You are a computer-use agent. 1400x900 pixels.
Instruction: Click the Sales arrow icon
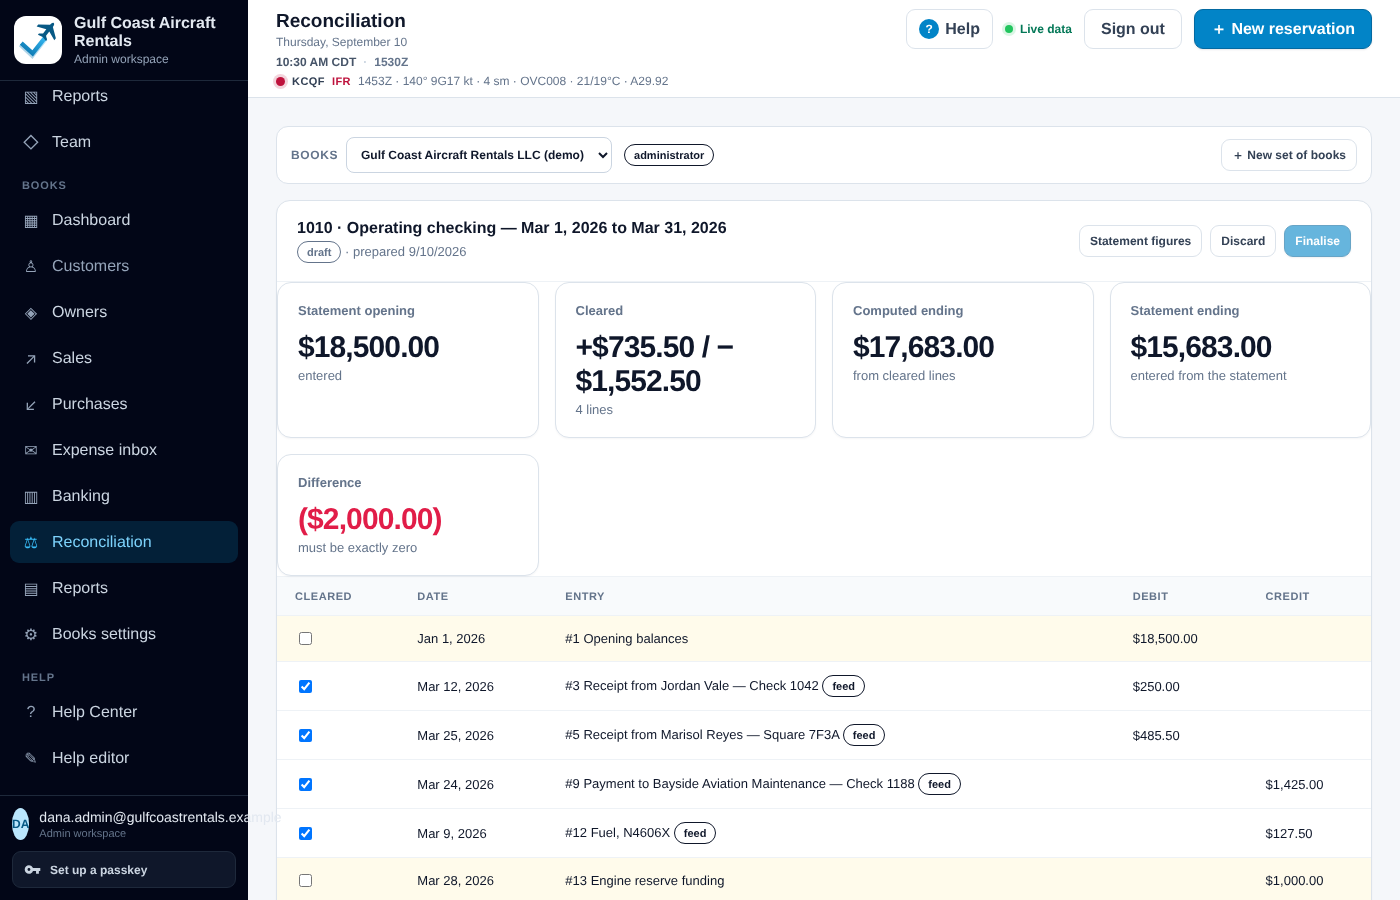click(x=31, y=359)
